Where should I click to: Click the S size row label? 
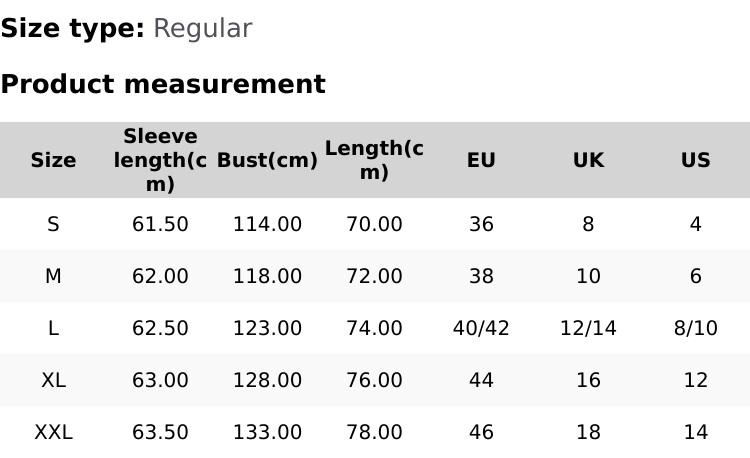click(53, 224)
